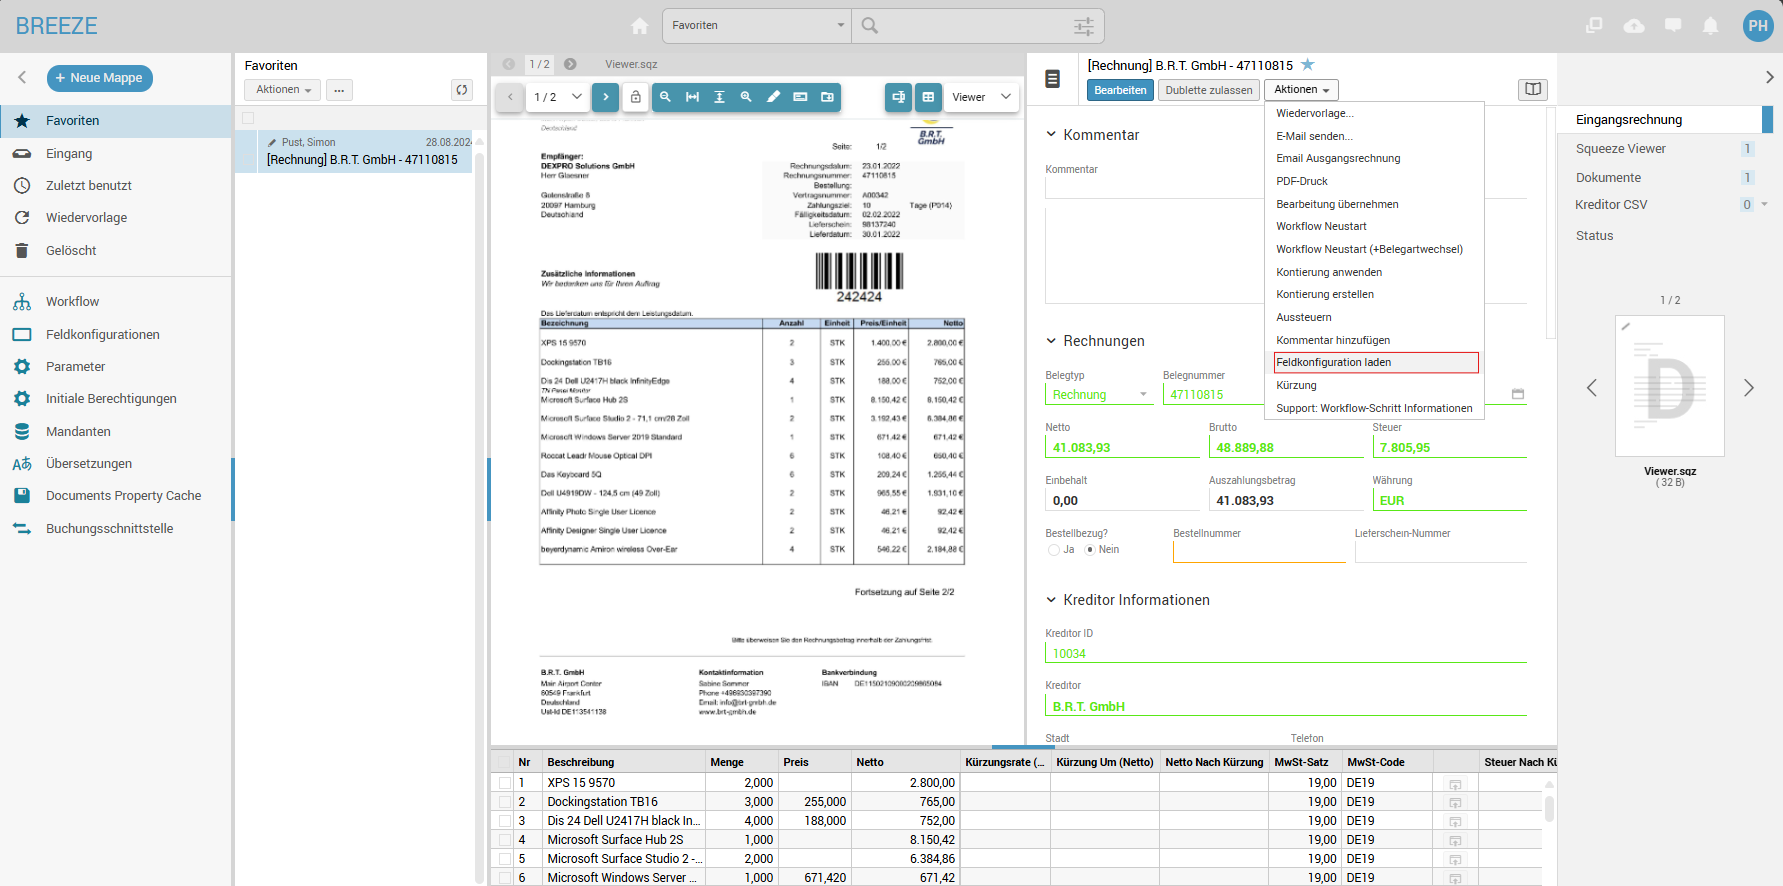Open the chat messages icon
The width and height of the screenshot is (1783, 886).
[x=1673, y=26]
